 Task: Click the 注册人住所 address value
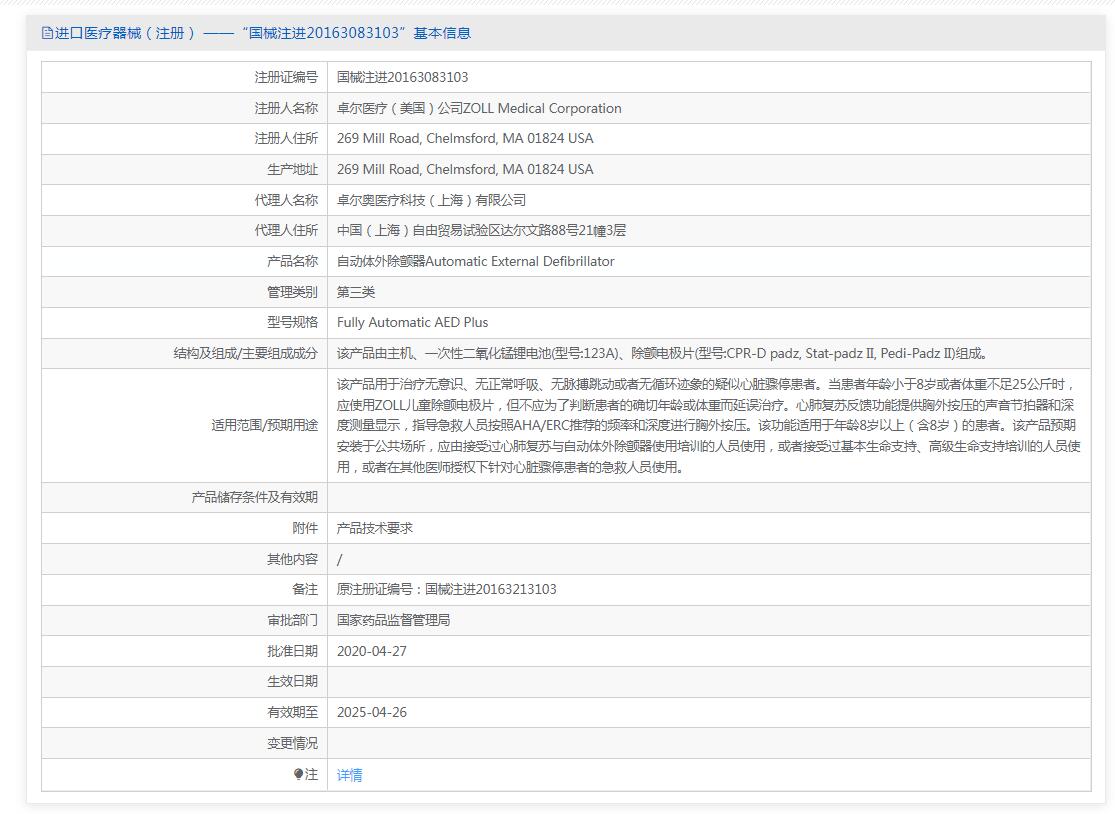(465, 138)
